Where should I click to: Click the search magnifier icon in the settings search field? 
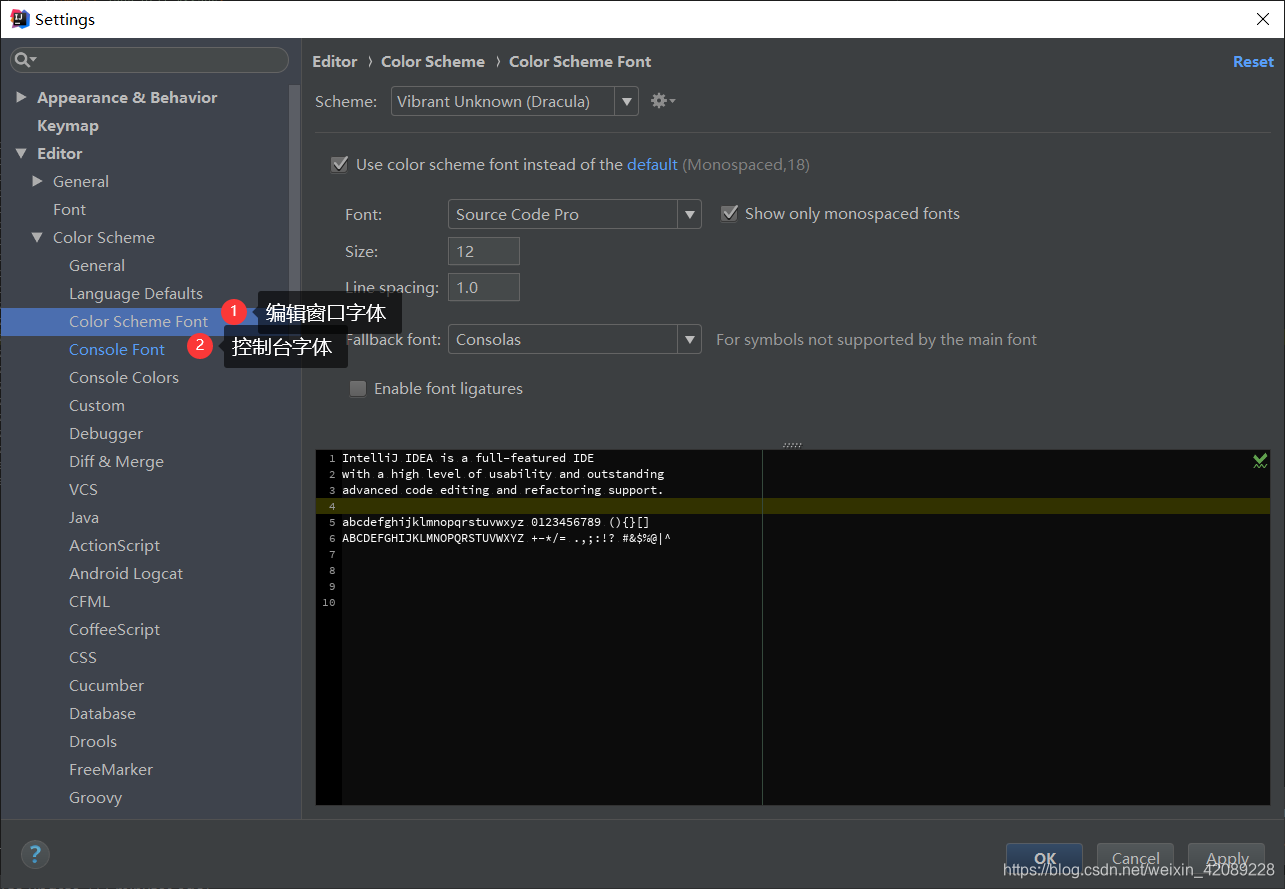pyautogui.click(x=25, y=60)
